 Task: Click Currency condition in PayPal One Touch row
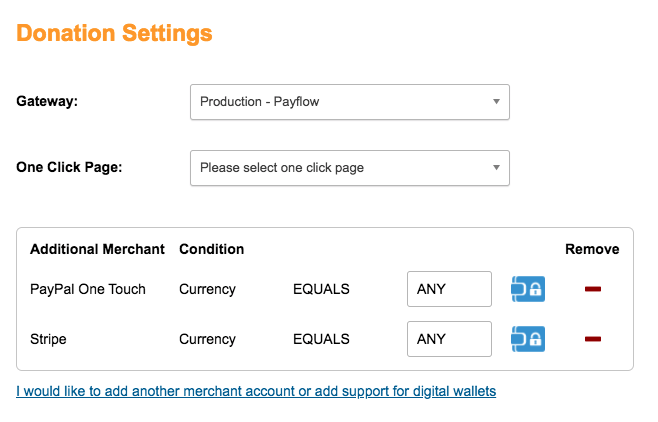[207, 289]
